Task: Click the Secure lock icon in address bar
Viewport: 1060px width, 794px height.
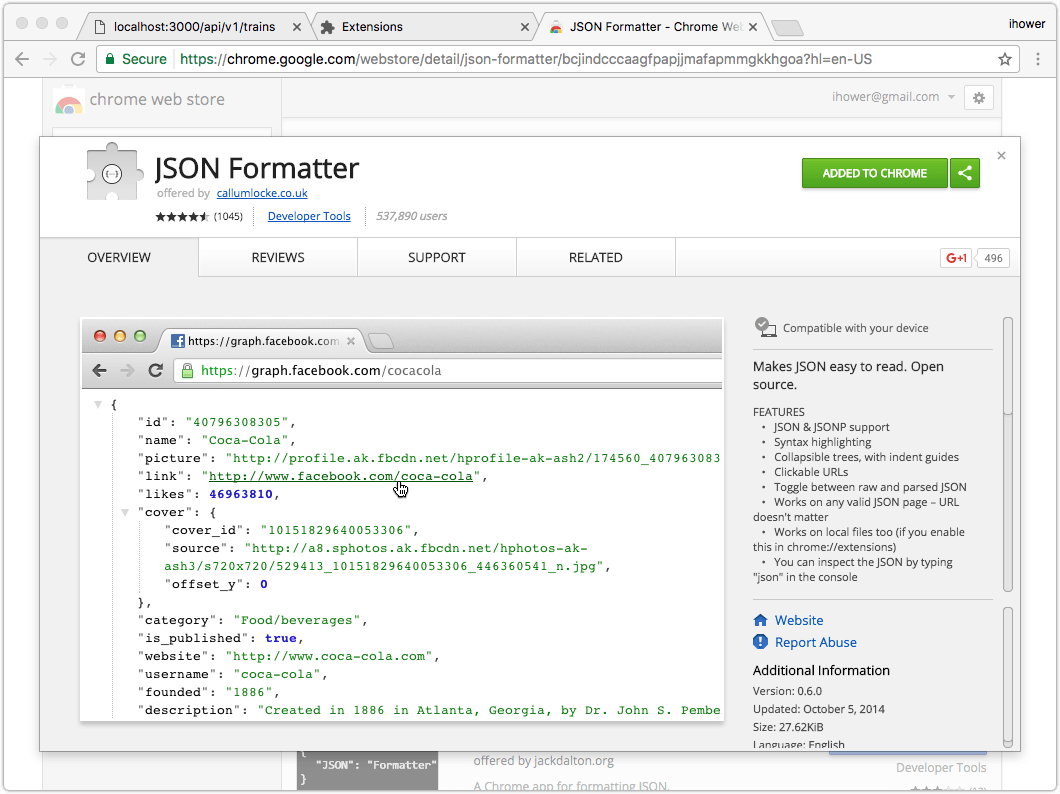Action: click(110, 59)
